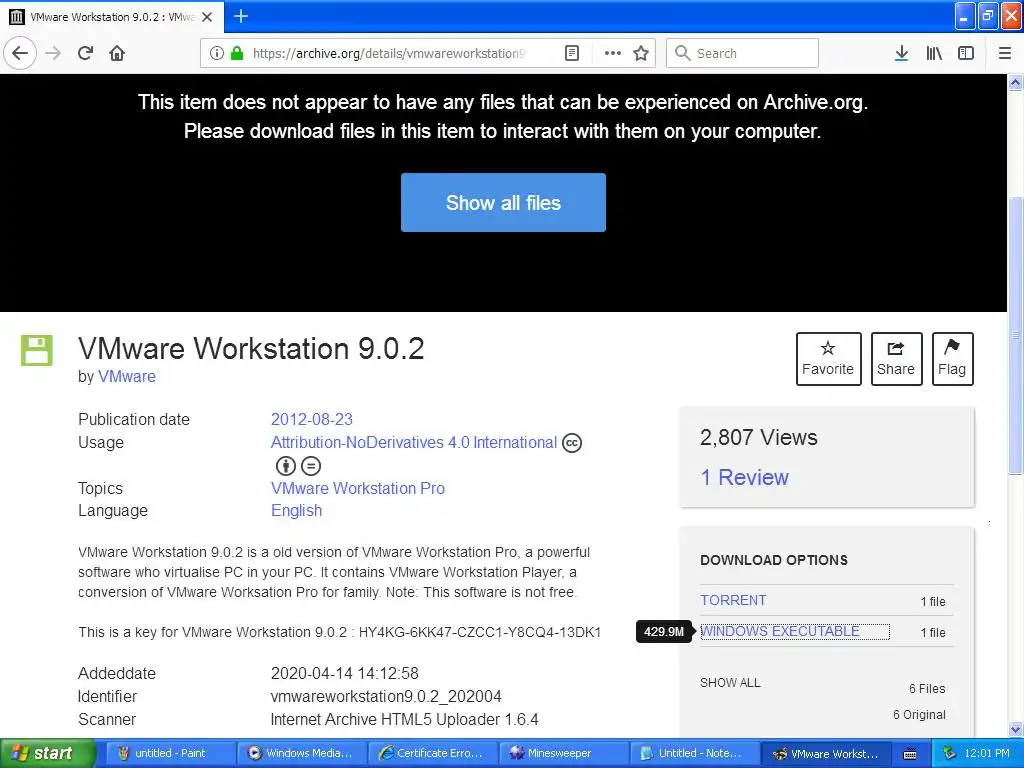Viewport: 1024px width, 768px height.
Task: Add item to favorites with Favorite button
Action: point(828,359)
